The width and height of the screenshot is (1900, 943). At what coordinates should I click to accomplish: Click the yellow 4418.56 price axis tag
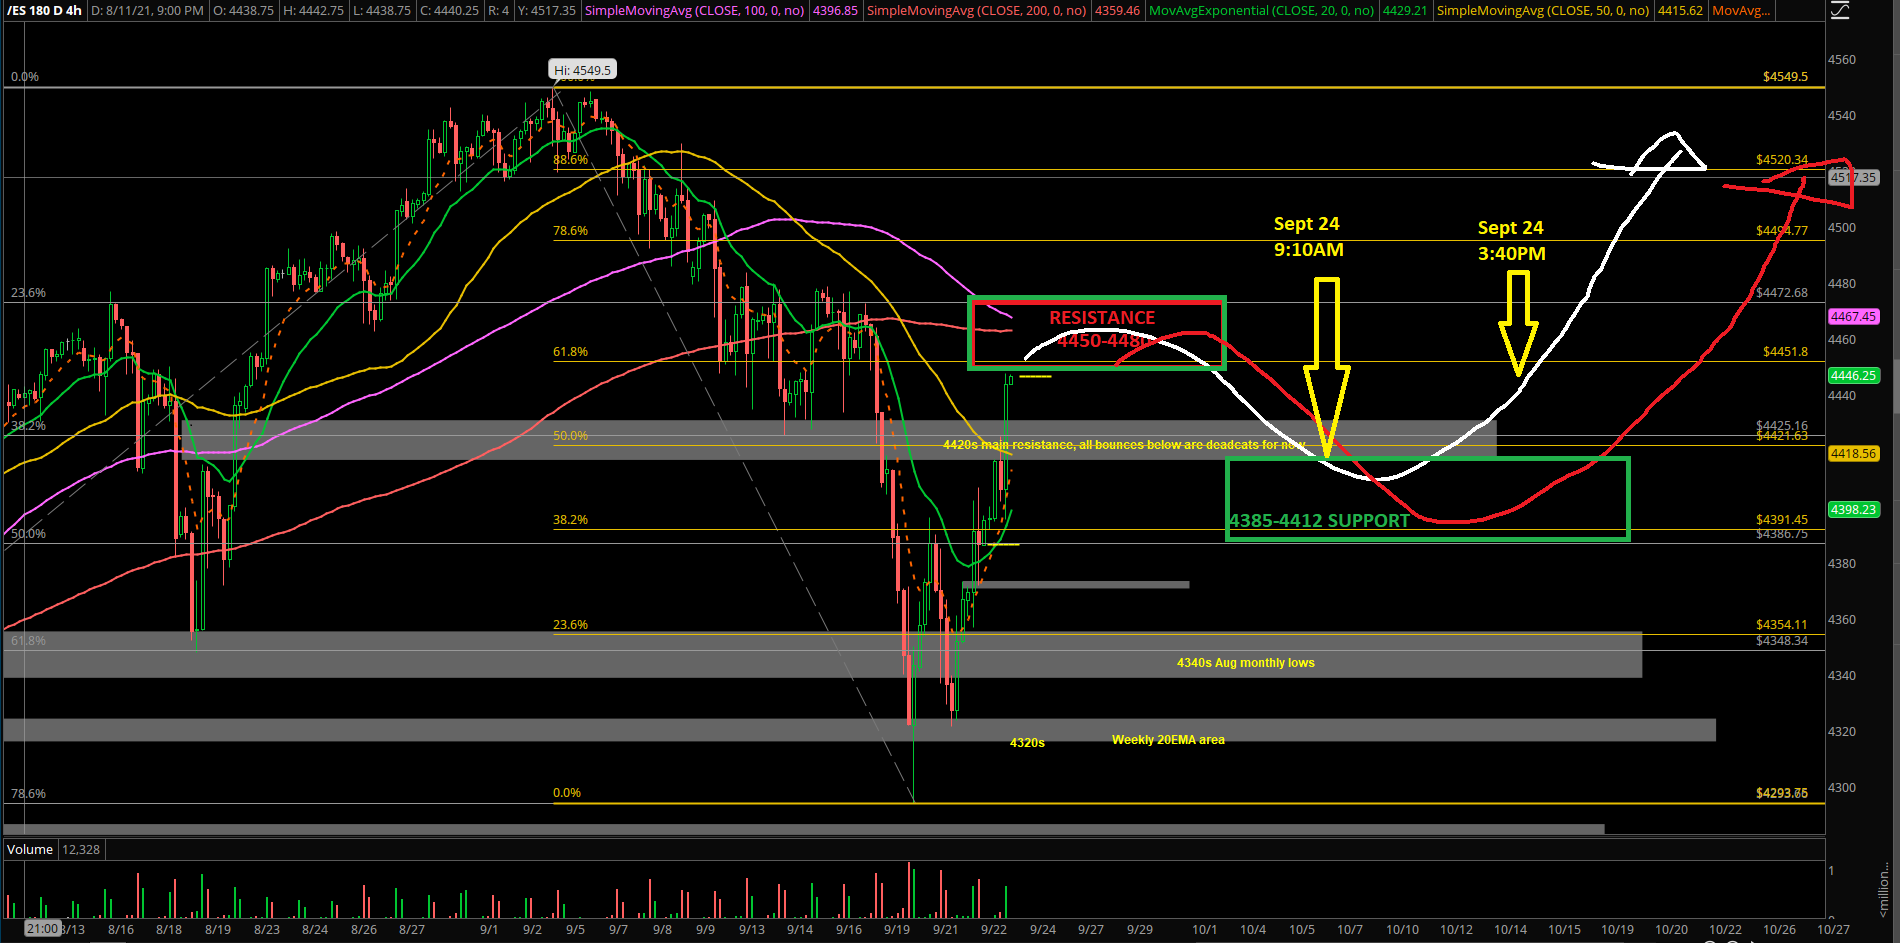(x=1853, y=453)
